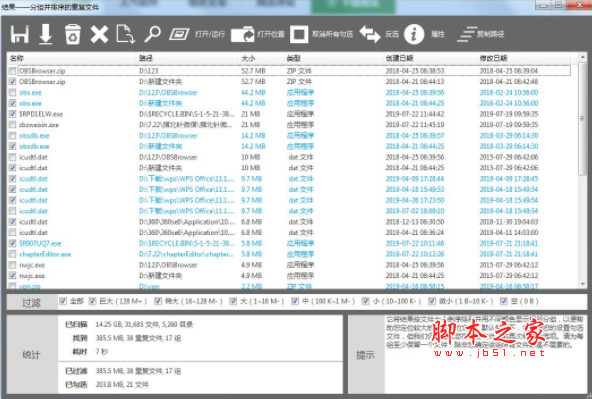Click the 复制路径 lines icon

point(466,34)
